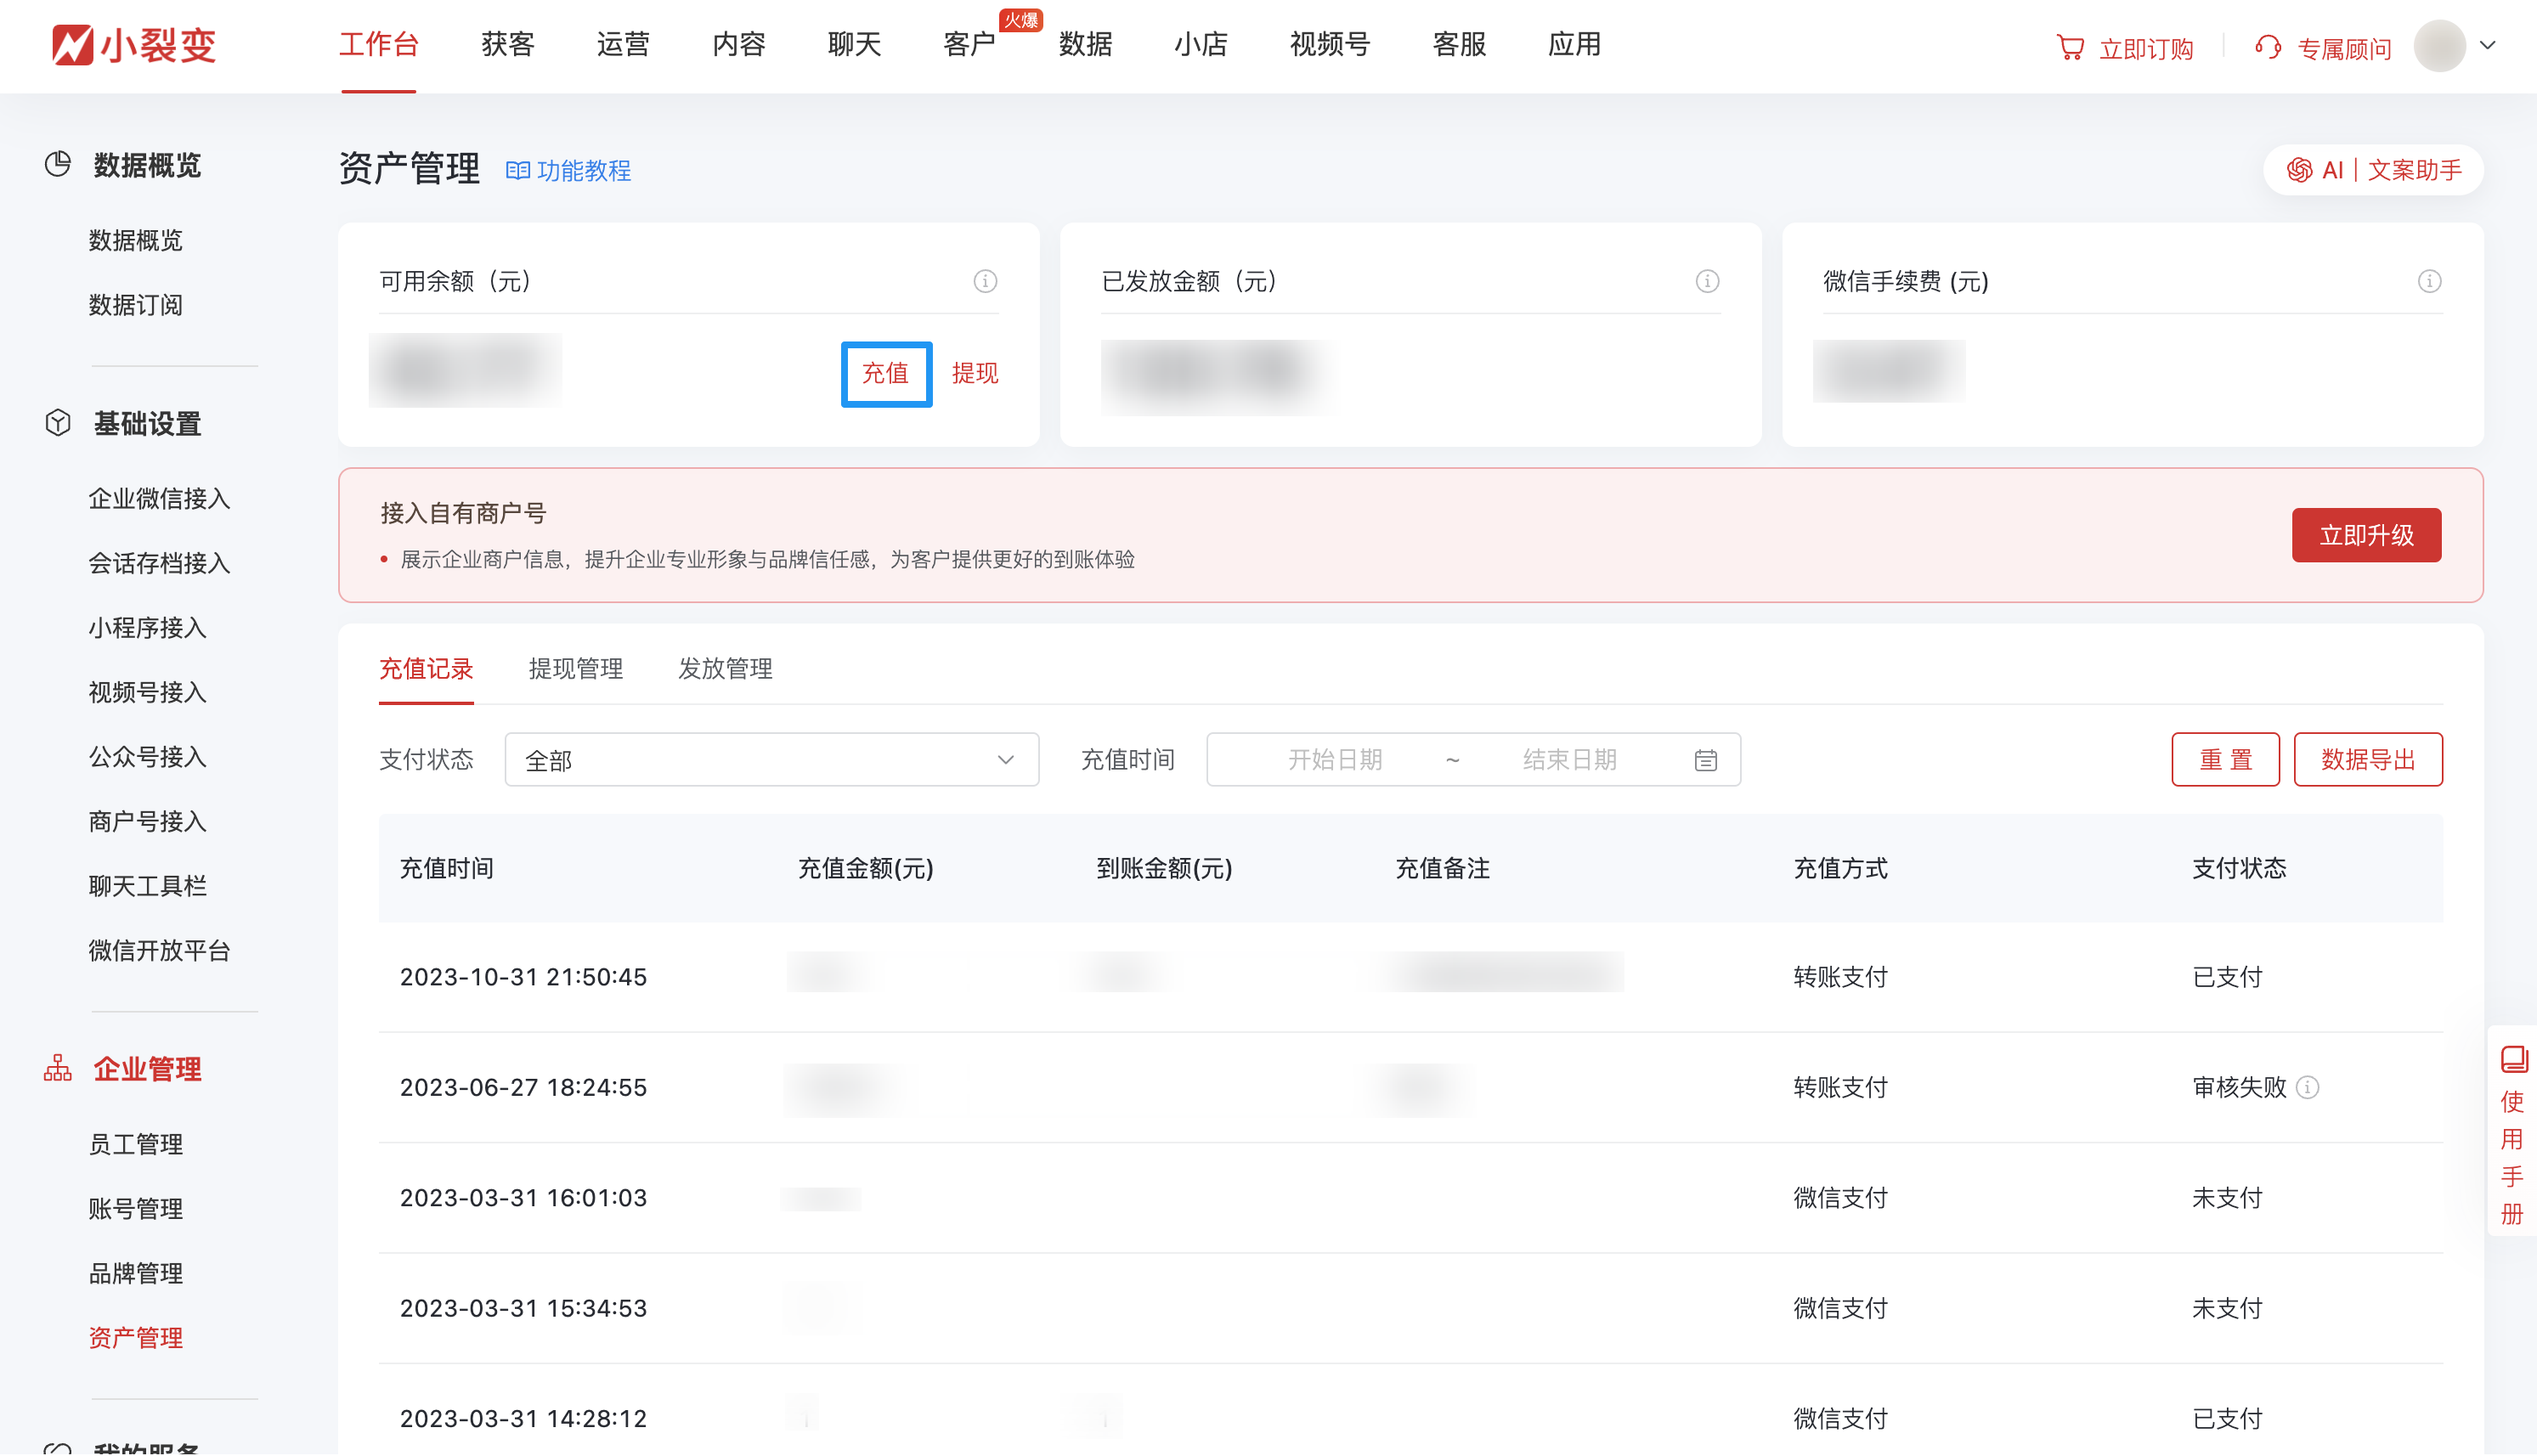Image resolution: width=2537 pixels, height=1456 pixels.
Task: Click the 专属顾问 headset icon
Action: pos(2266,46)
